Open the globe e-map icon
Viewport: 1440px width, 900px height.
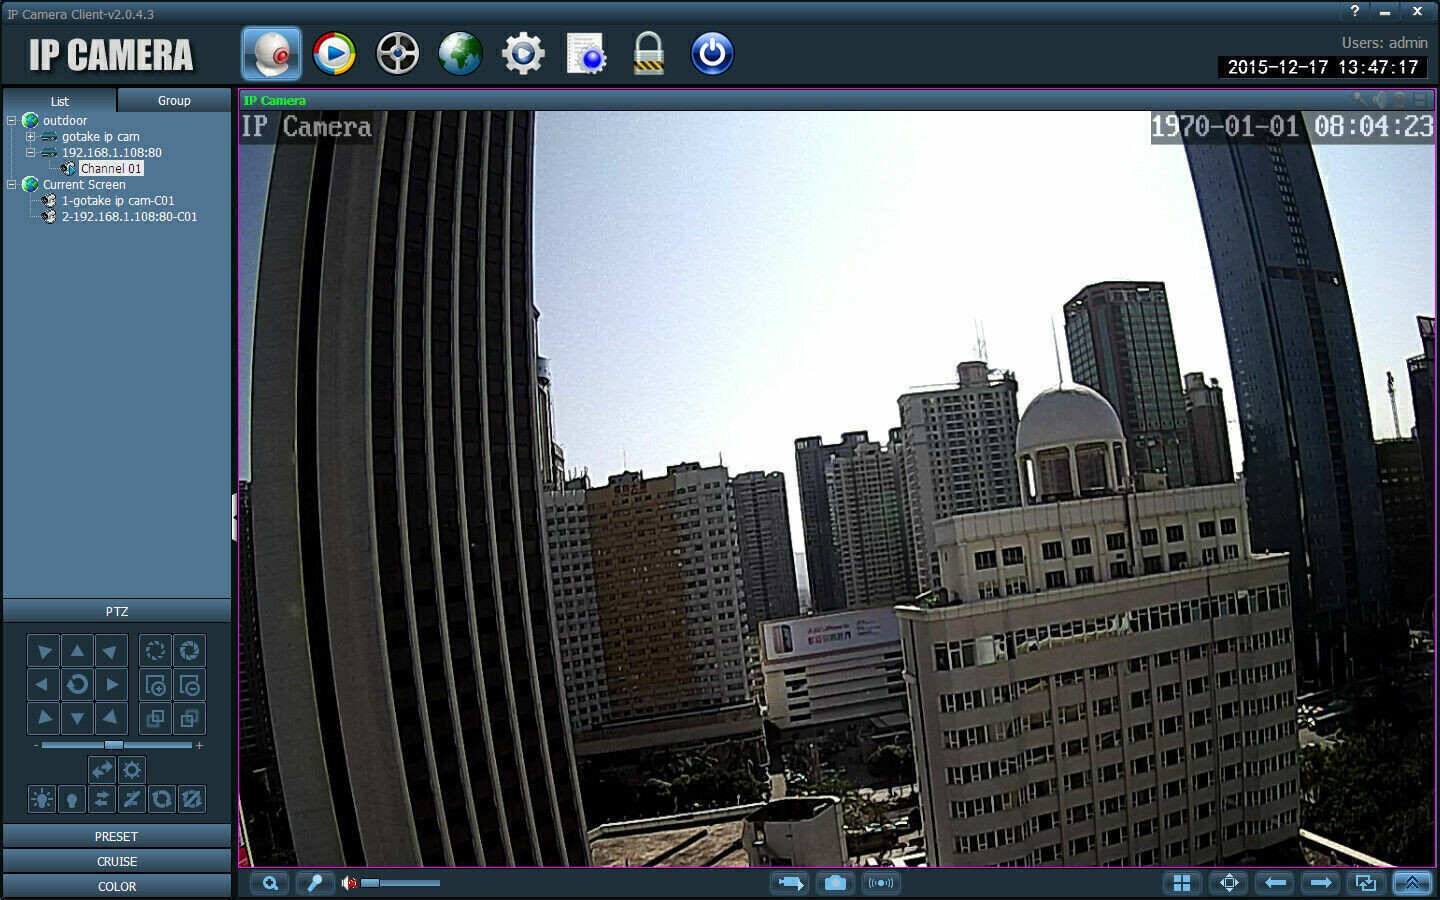[x=460, y=54]
